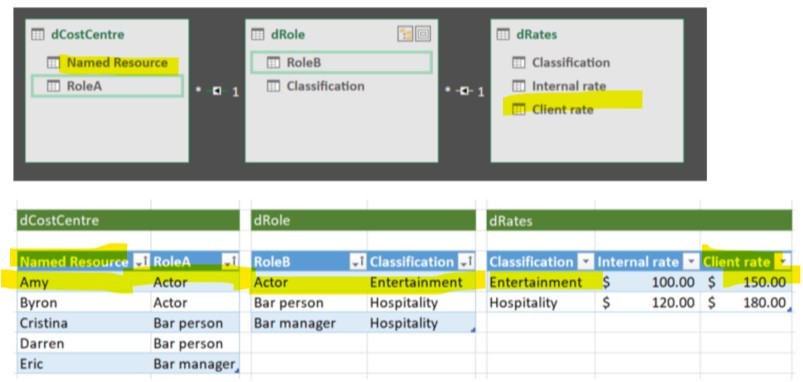Click the dRole diagram table title
The height and width of the screenshot is (382, 803).
pyautogui.click(x=288, y=35)
